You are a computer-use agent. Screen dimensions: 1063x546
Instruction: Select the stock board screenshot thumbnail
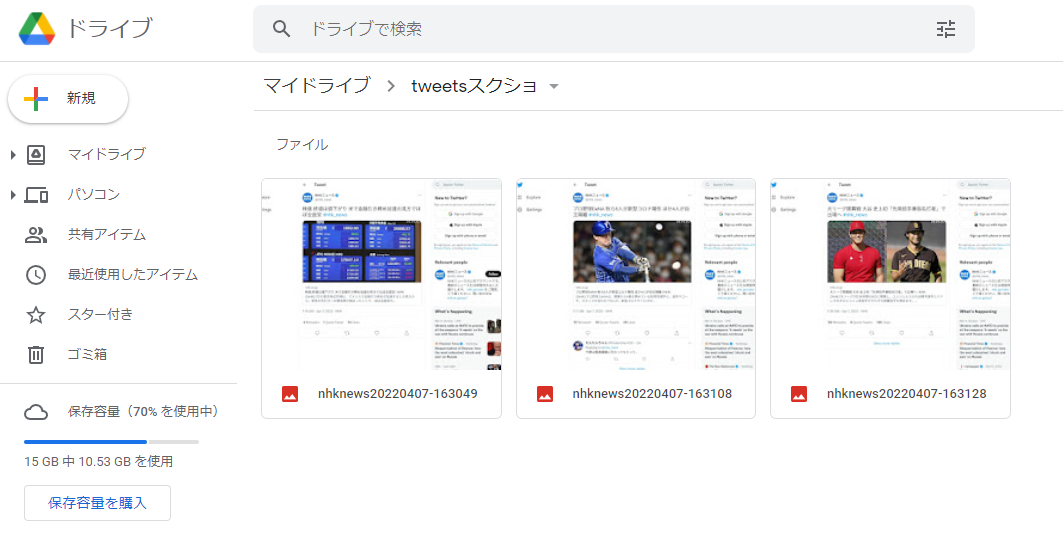click(x=382, y=274)
